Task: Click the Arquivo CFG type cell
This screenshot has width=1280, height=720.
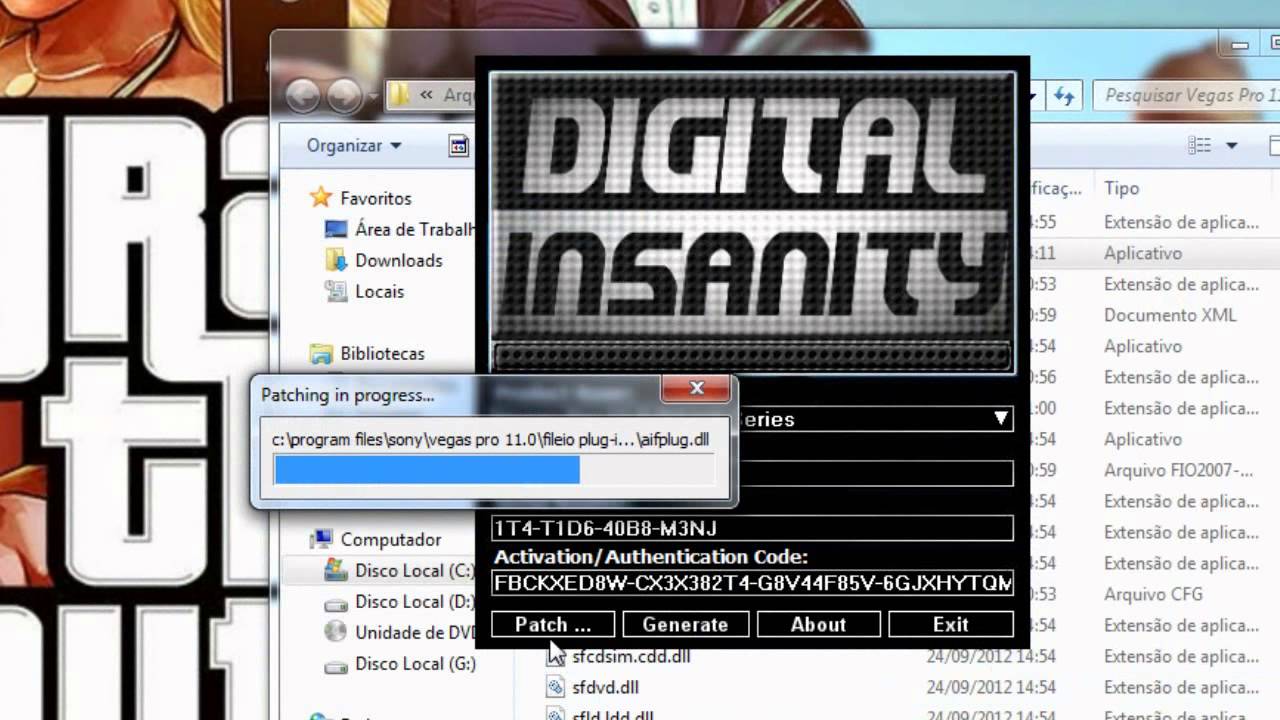Action: [1152, 594]
